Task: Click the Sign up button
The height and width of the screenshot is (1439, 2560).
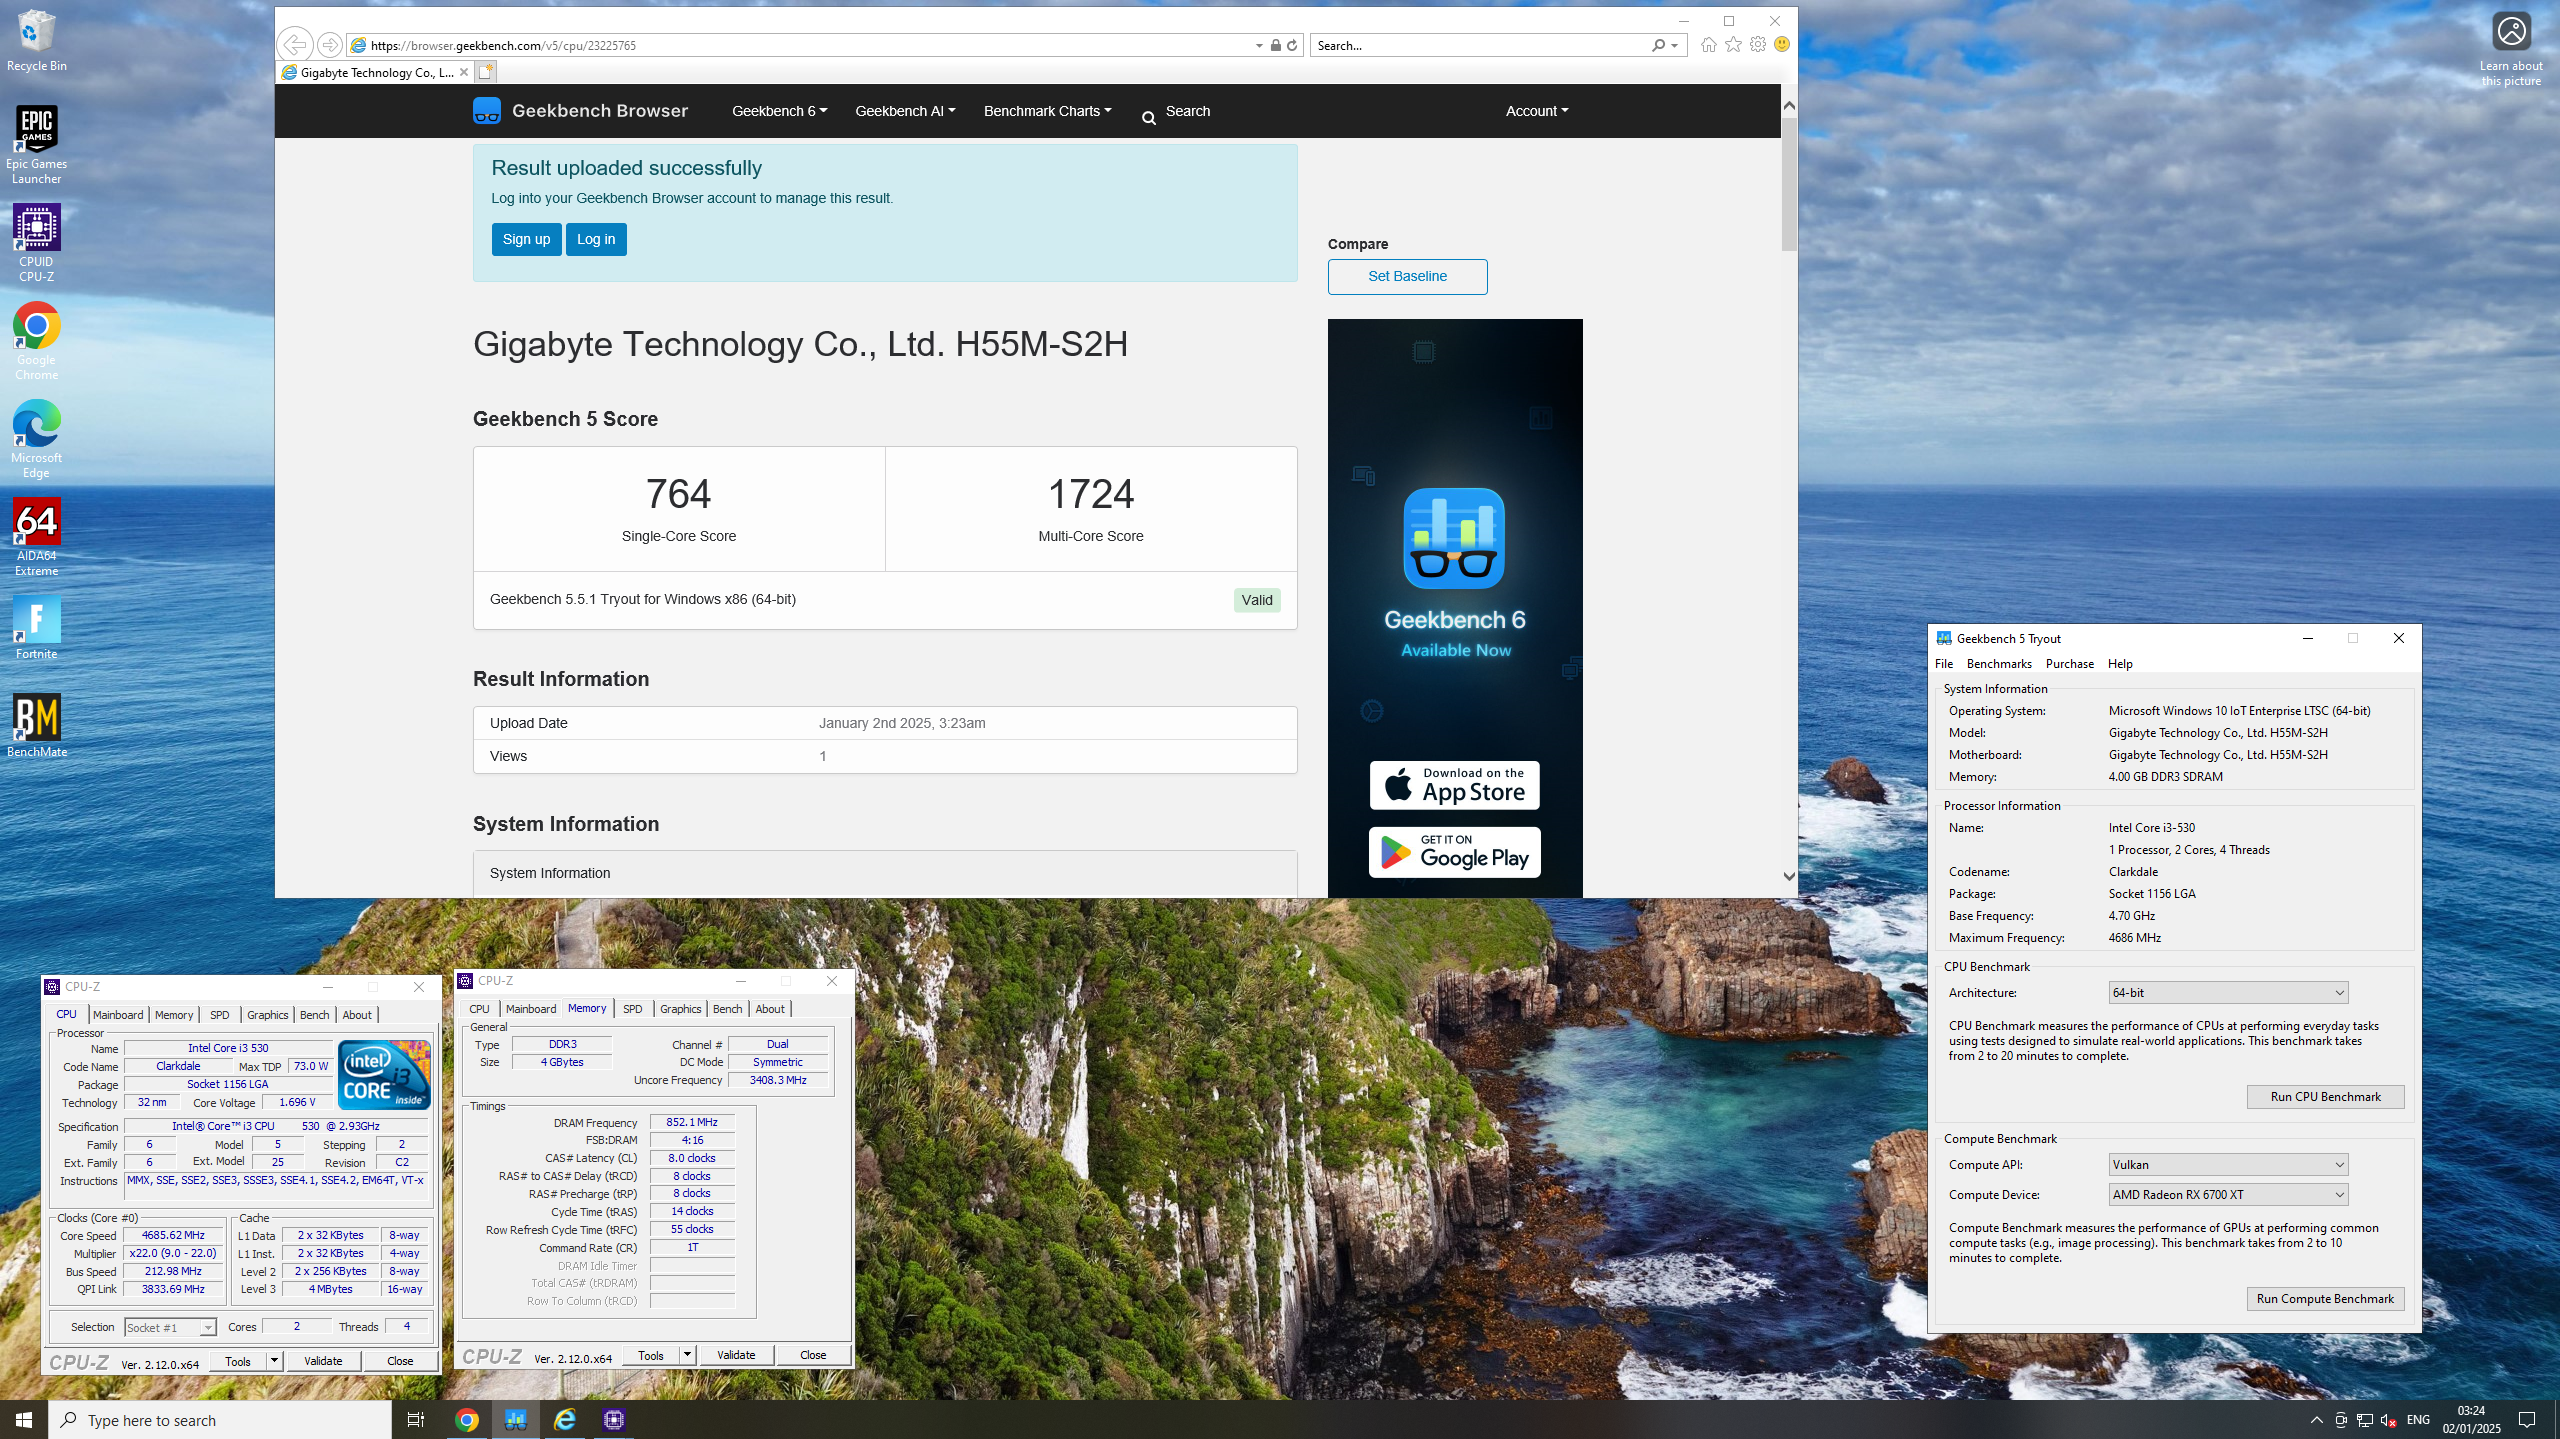Action: click(x=526, y=239)
